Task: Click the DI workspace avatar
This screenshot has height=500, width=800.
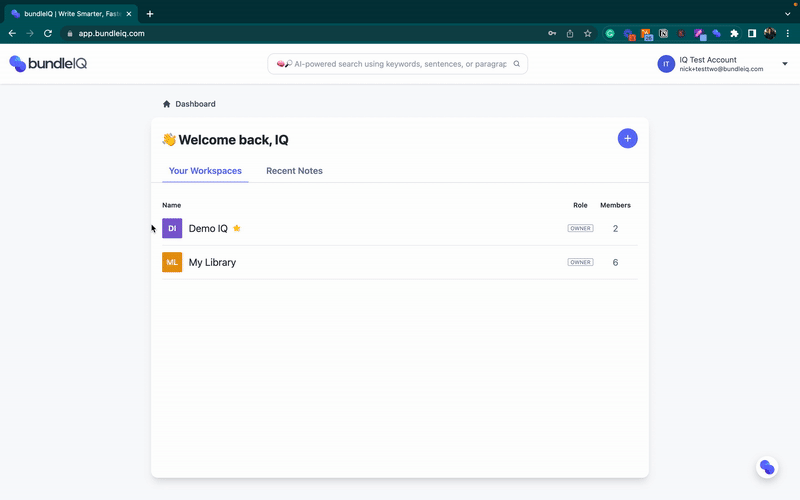Action: (x=172, y=228)
